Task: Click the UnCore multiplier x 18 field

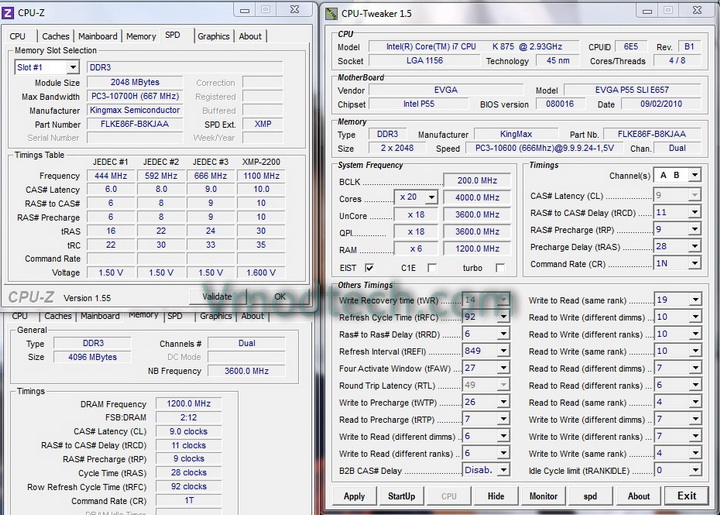Action: tap(416, 215)
